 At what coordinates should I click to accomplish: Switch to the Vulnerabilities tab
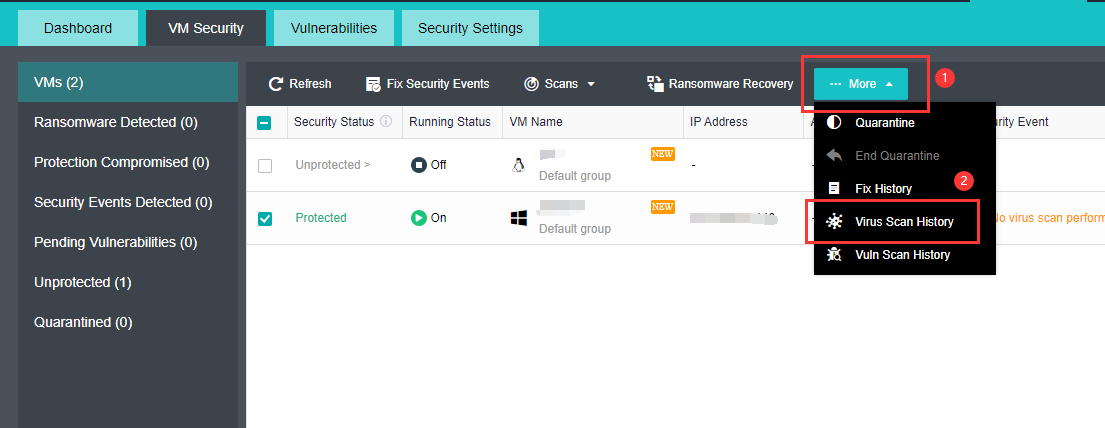pyautogui.click(x=334, y=28)
